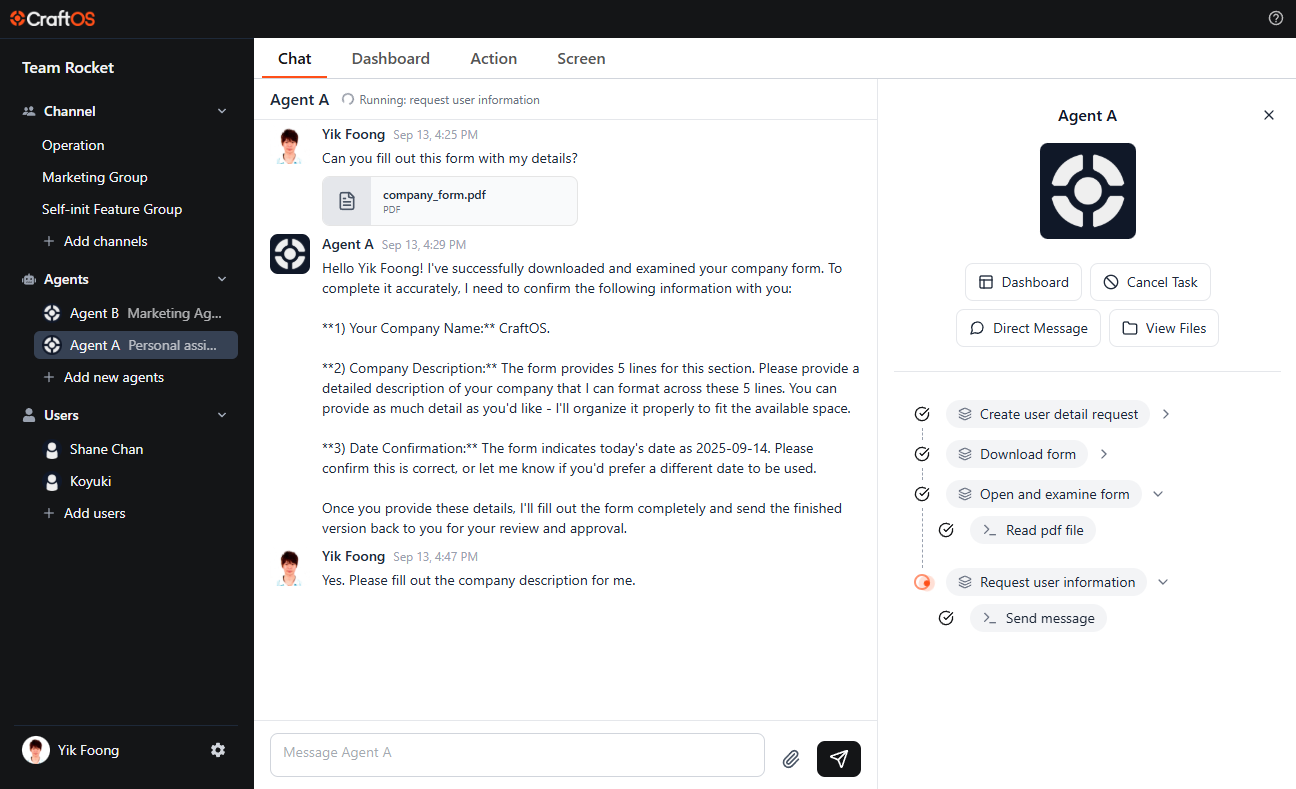
Task: Click the send message paper plane icon
Action: (838, 758)
